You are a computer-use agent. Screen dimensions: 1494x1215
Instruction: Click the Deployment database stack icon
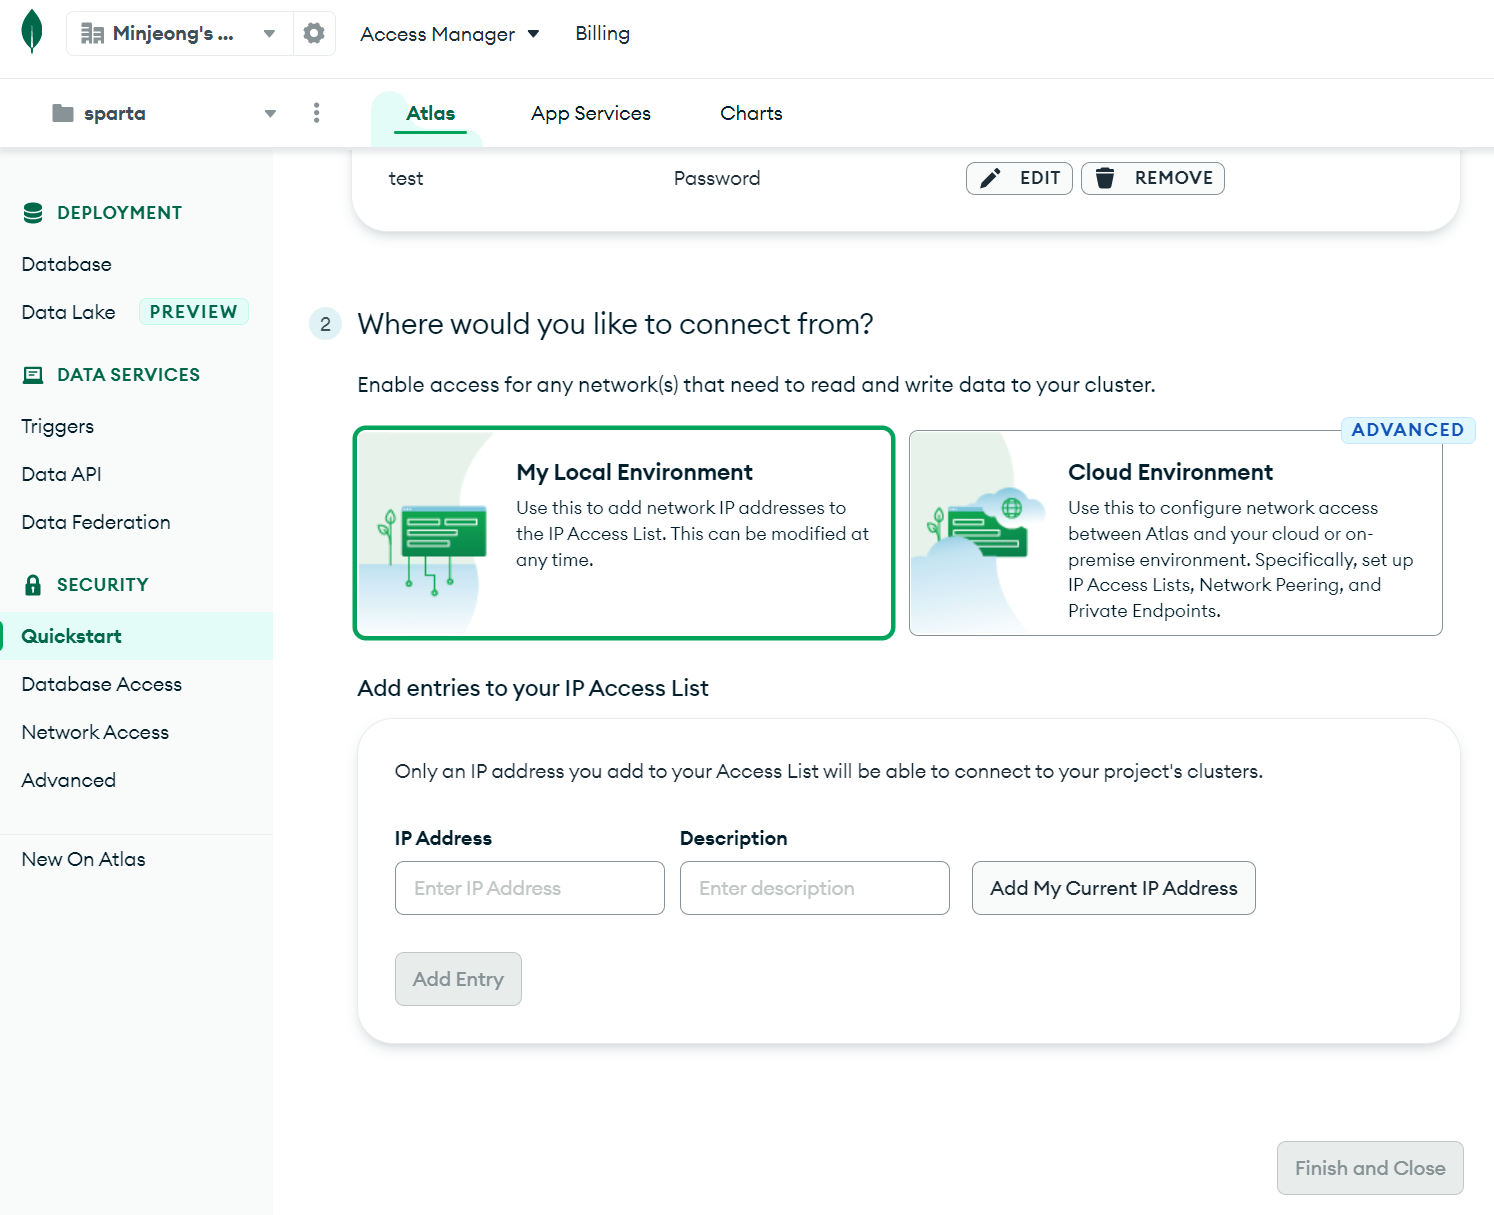click(33, 213)
